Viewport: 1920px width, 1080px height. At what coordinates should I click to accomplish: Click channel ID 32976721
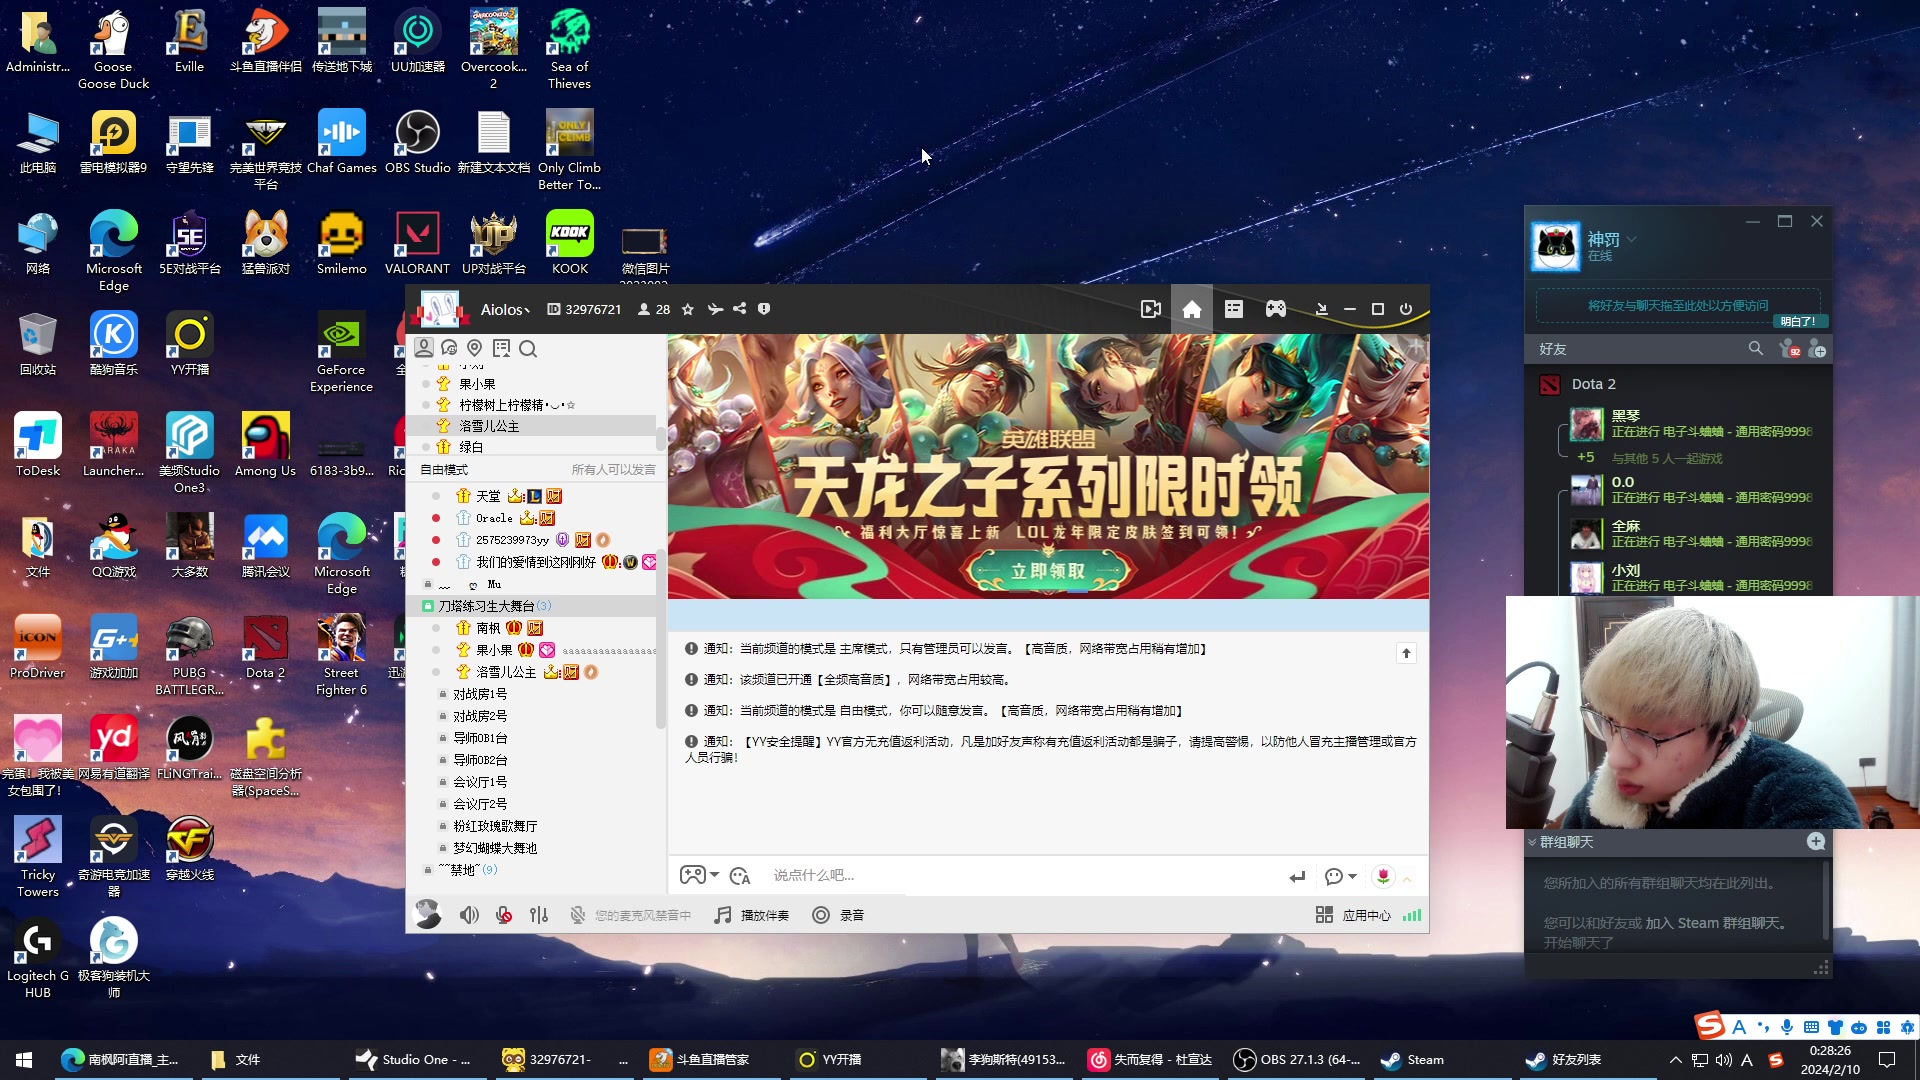tap(585, 310)
